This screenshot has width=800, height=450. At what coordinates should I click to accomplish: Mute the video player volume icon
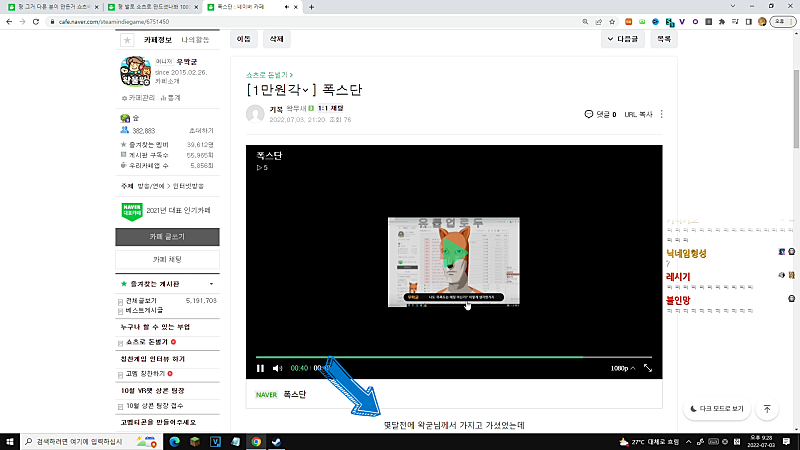(x=277, y=368)
